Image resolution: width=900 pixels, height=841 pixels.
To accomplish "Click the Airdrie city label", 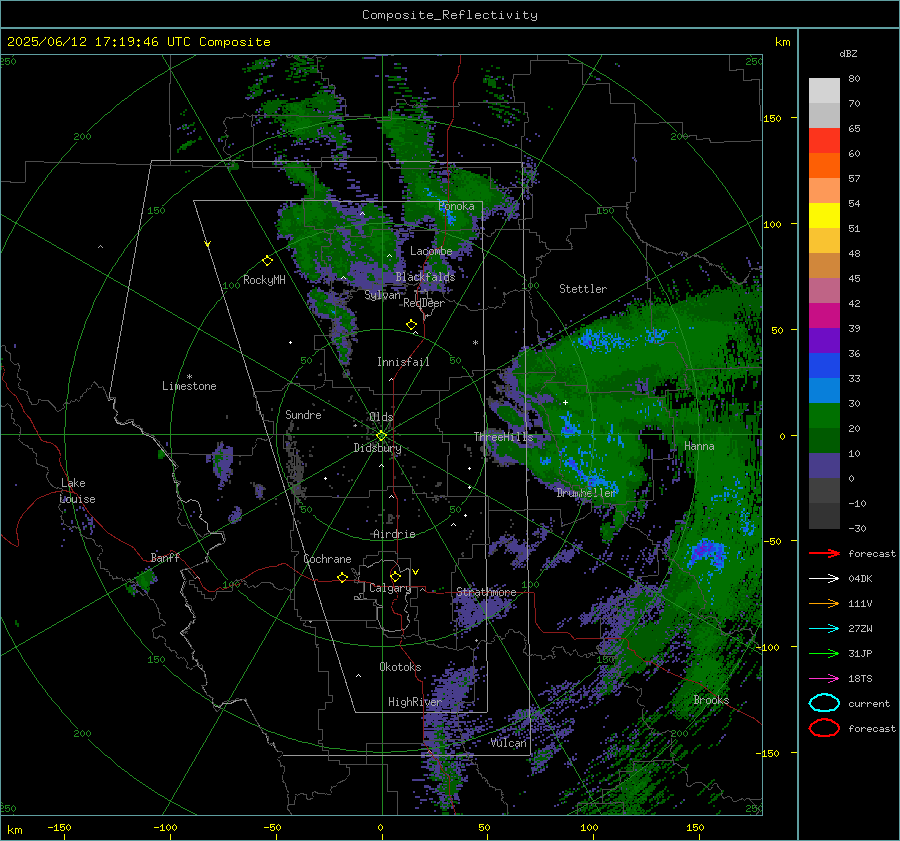I will coord(394,534).
